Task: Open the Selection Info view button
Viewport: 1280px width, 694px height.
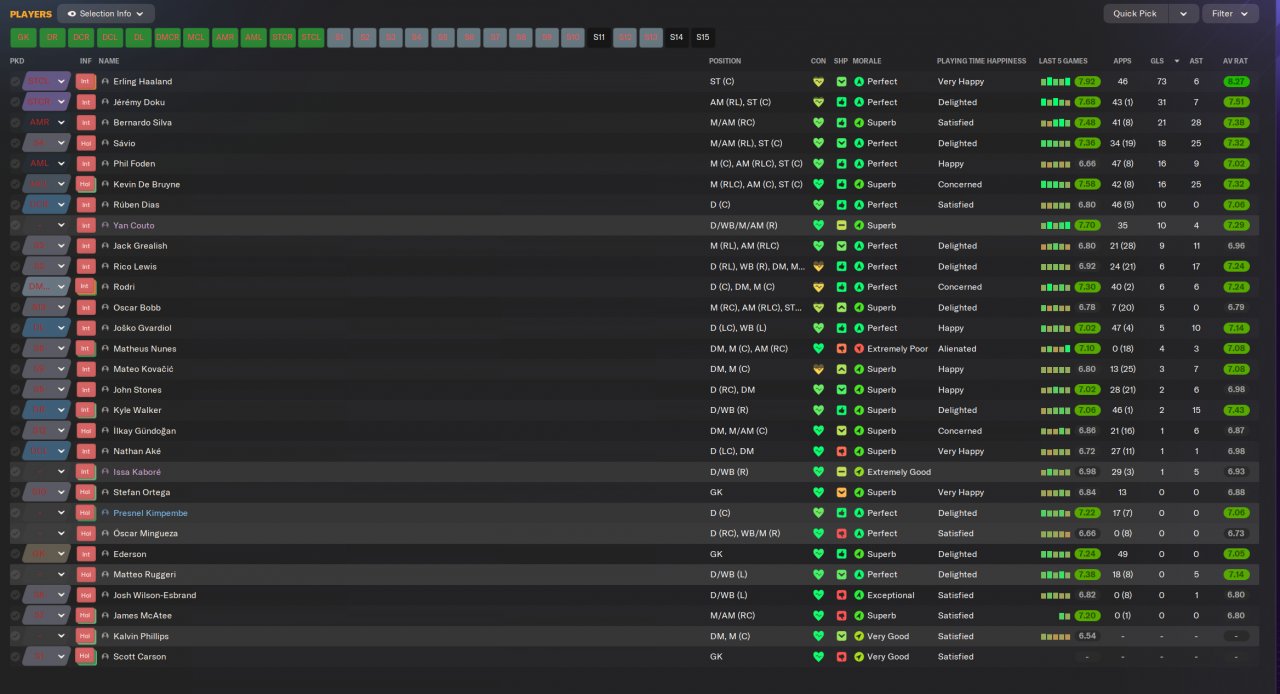Action: coord(106,14)
